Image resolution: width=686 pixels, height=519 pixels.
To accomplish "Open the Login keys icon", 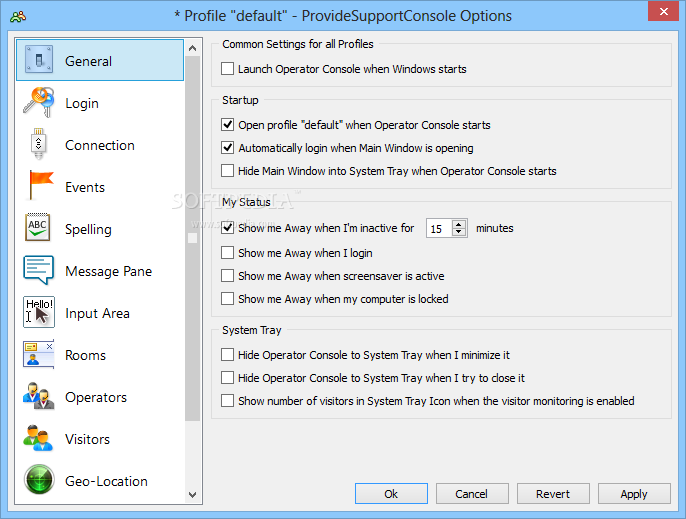I will [38, 102].
